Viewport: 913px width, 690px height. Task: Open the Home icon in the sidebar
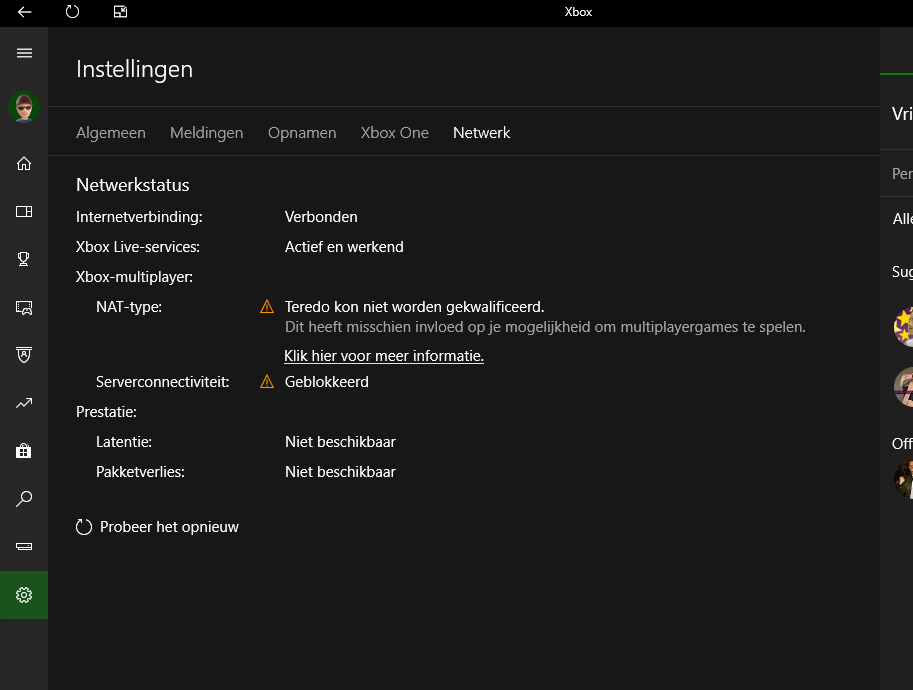(23, 163)
